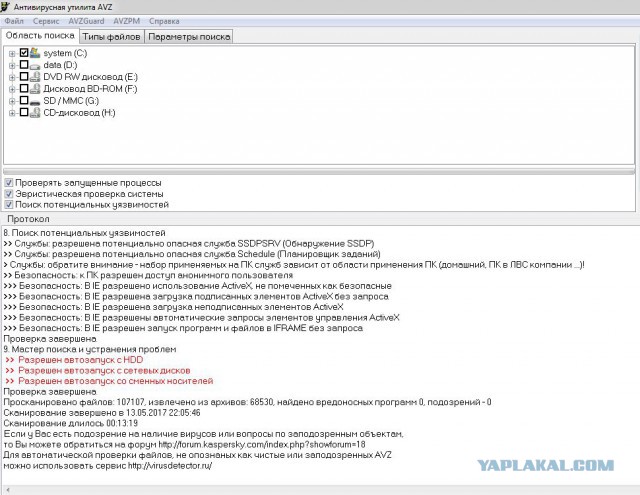Switch to the 'Область поиска' tab
640x495 pixels.
[40, 36]
